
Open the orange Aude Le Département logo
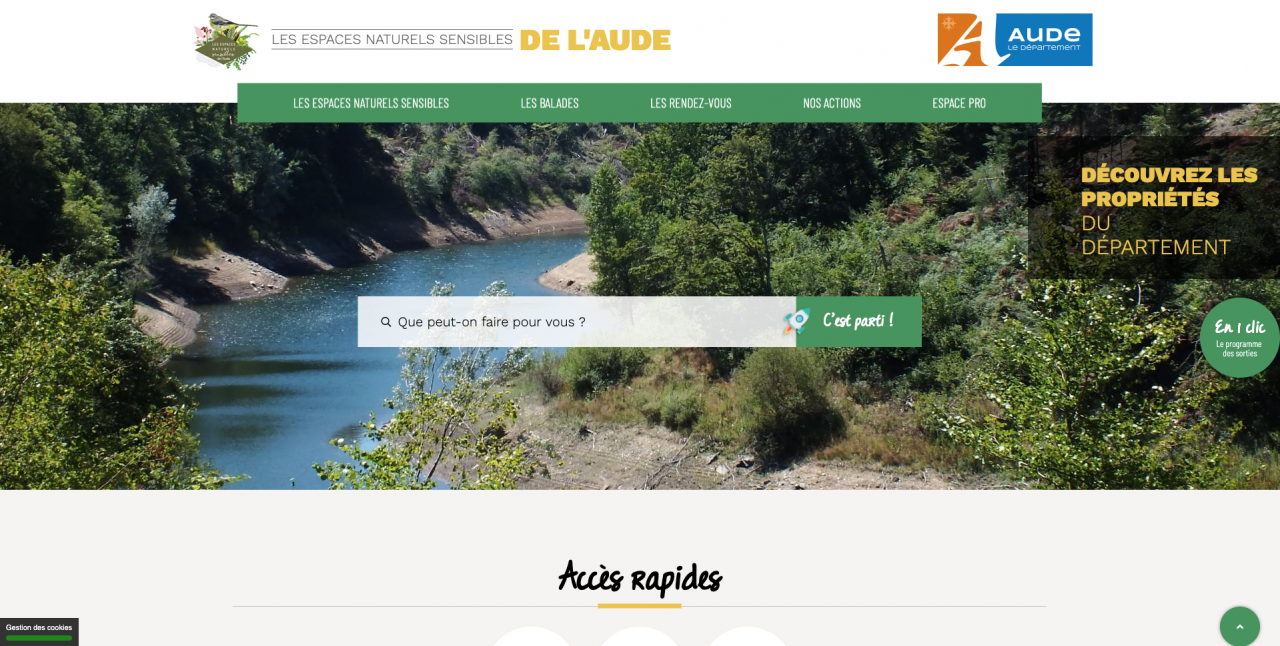pos(1014,39)
